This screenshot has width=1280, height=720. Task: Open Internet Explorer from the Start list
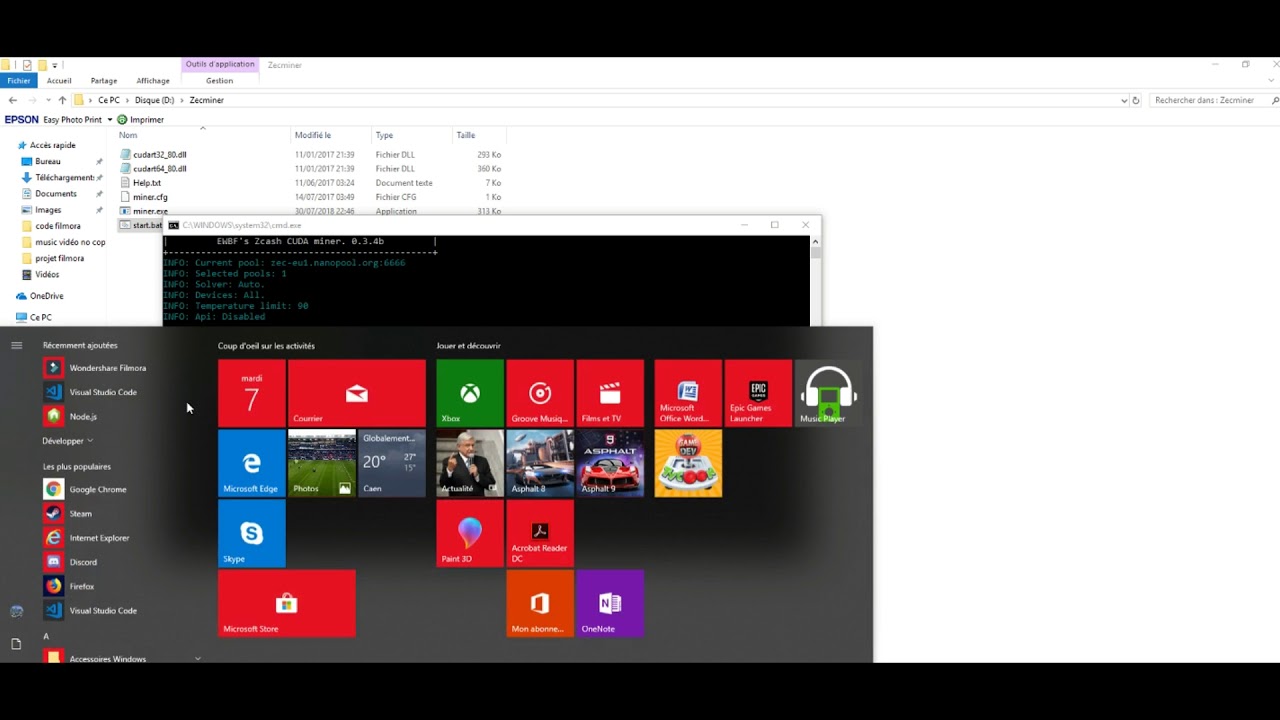pyautogui.click(x=87, y=538)
